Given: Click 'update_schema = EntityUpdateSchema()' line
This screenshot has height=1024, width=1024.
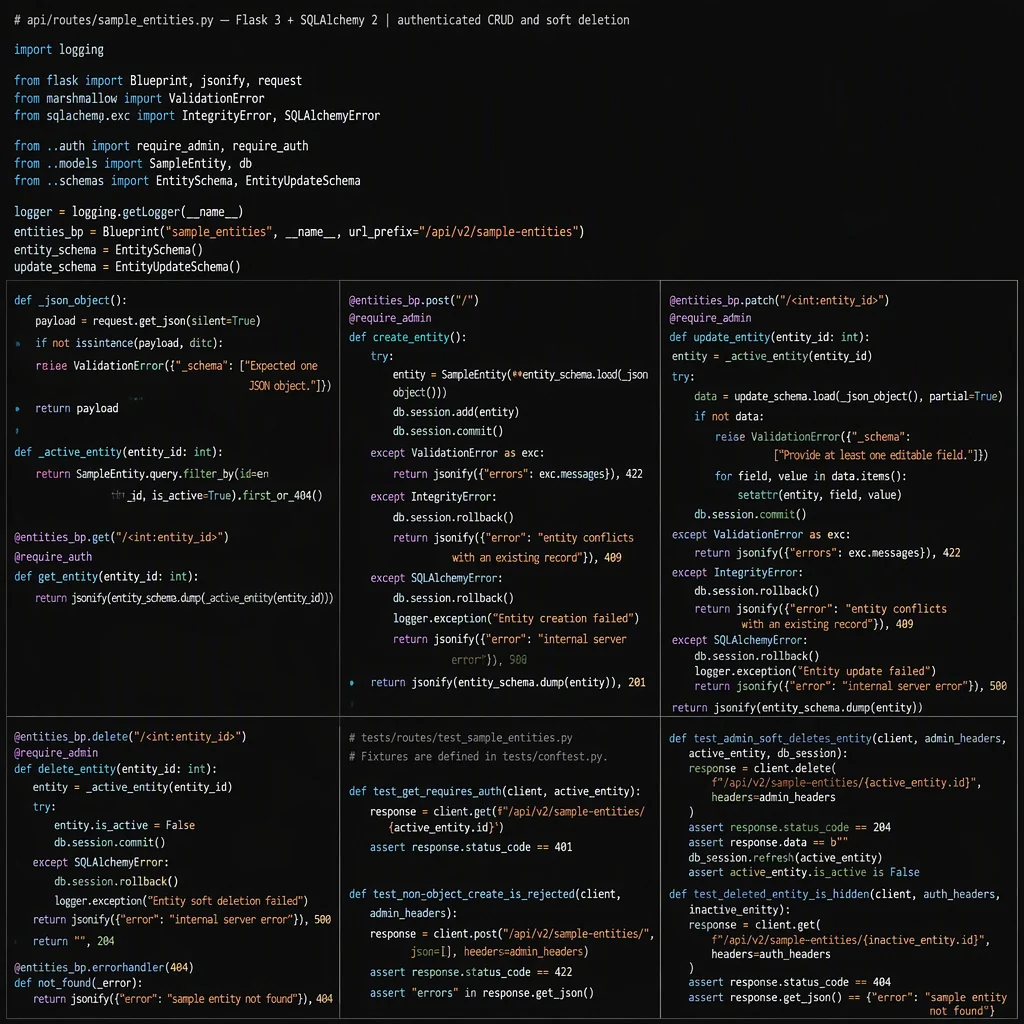Looking at the screenshot, I should coord(127,266).
